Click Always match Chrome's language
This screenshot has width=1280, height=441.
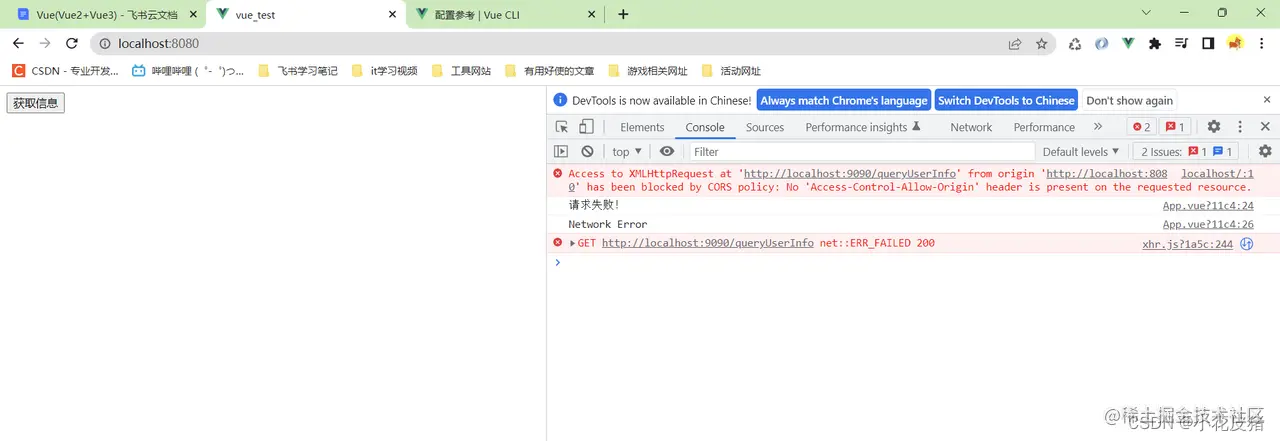844,100
